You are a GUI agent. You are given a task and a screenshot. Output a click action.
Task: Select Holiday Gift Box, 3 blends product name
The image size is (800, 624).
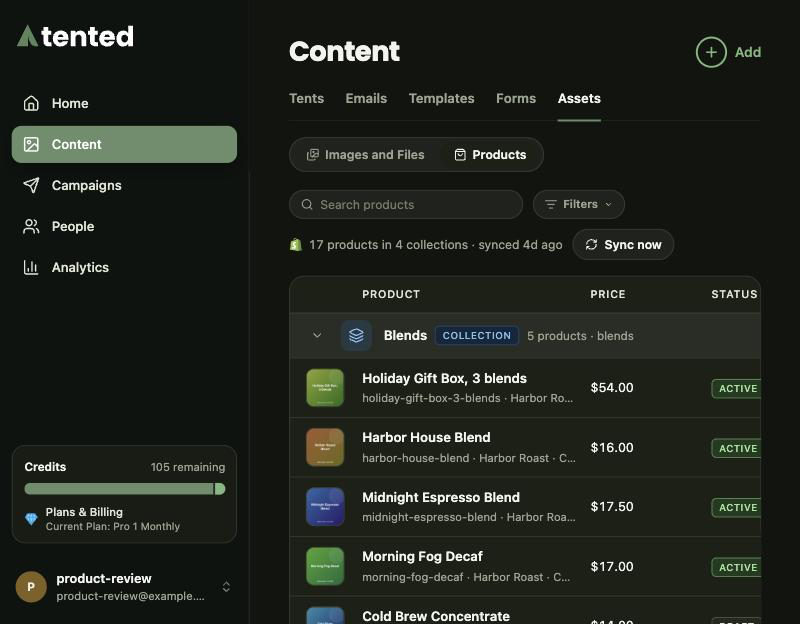pos(444,379)
